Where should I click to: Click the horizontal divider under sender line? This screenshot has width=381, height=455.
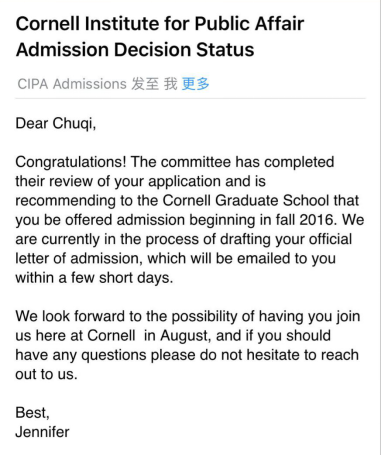pyautogui.click(x=190, y=99)
